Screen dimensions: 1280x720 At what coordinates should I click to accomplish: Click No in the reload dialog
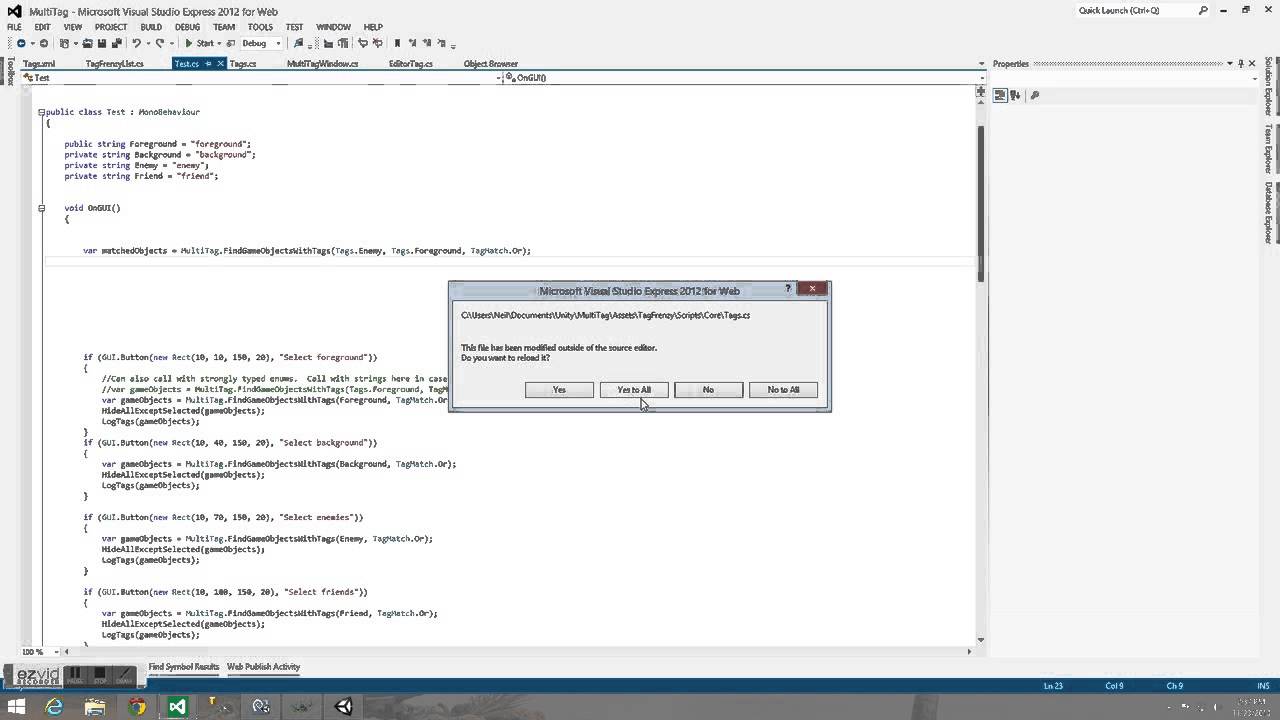click(708, 390)
